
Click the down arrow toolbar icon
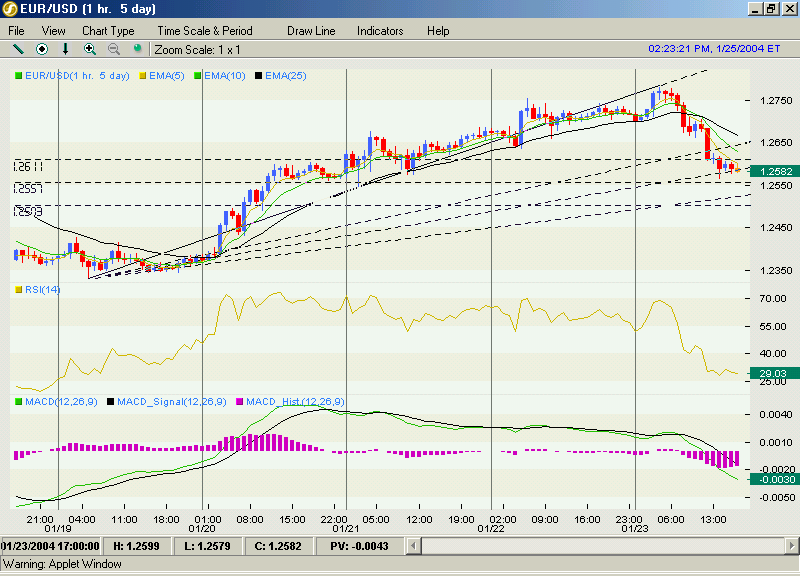click(65, 49)
